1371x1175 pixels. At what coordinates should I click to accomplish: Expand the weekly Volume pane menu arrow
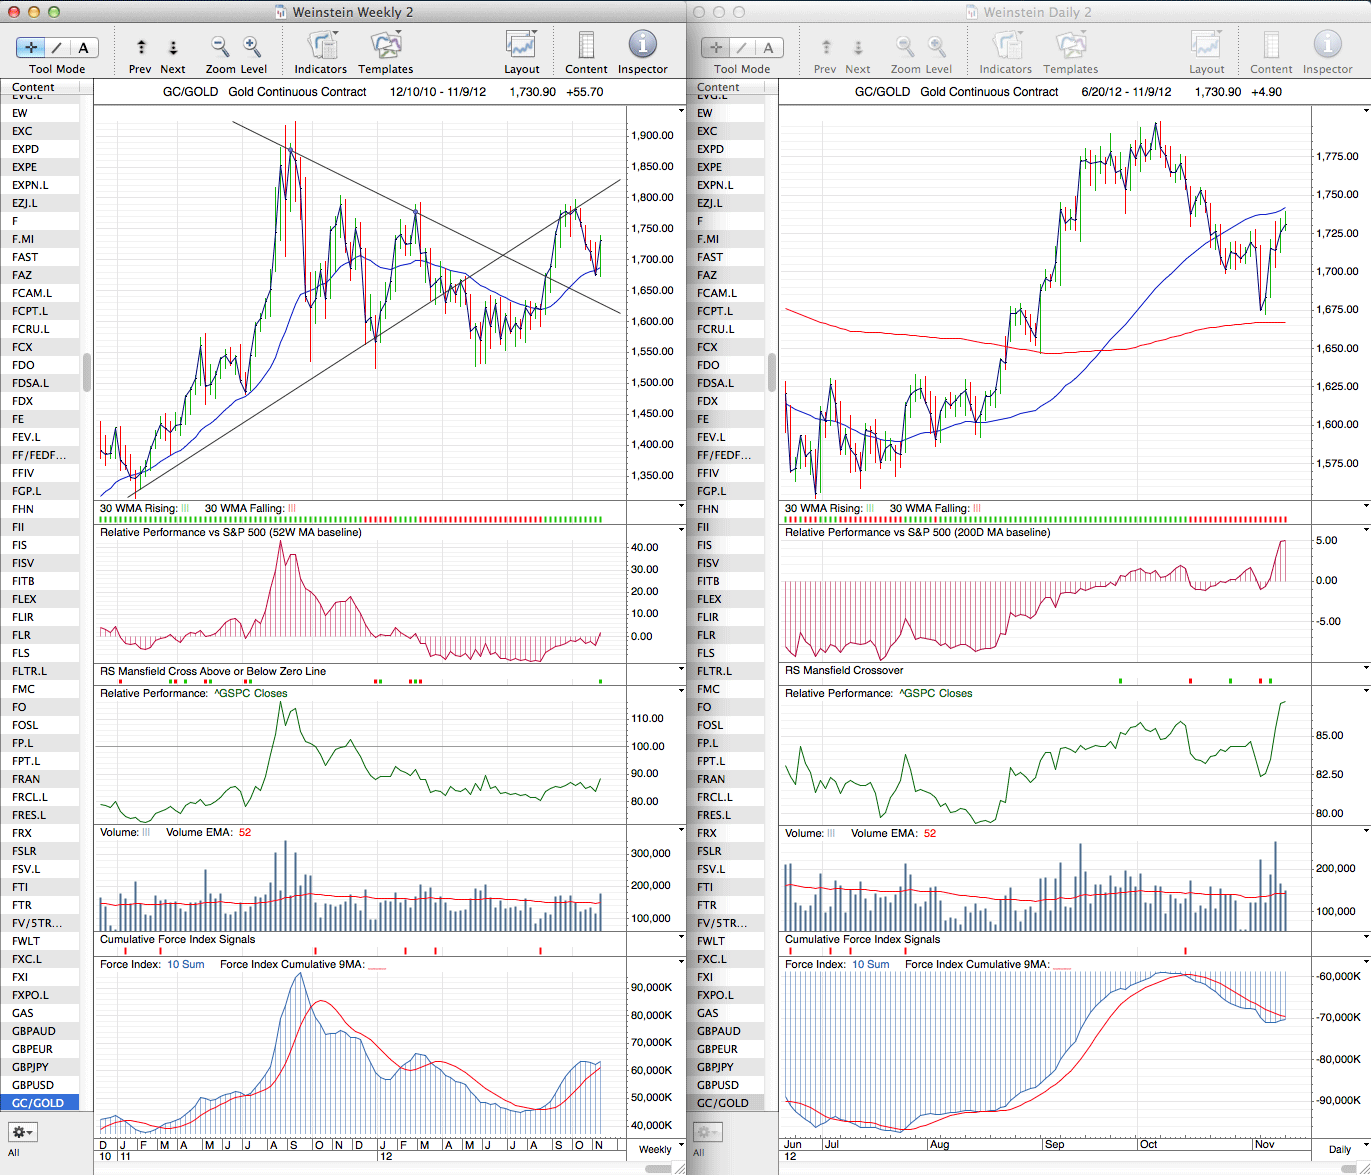pyautogui.click(x=681, y=831)
